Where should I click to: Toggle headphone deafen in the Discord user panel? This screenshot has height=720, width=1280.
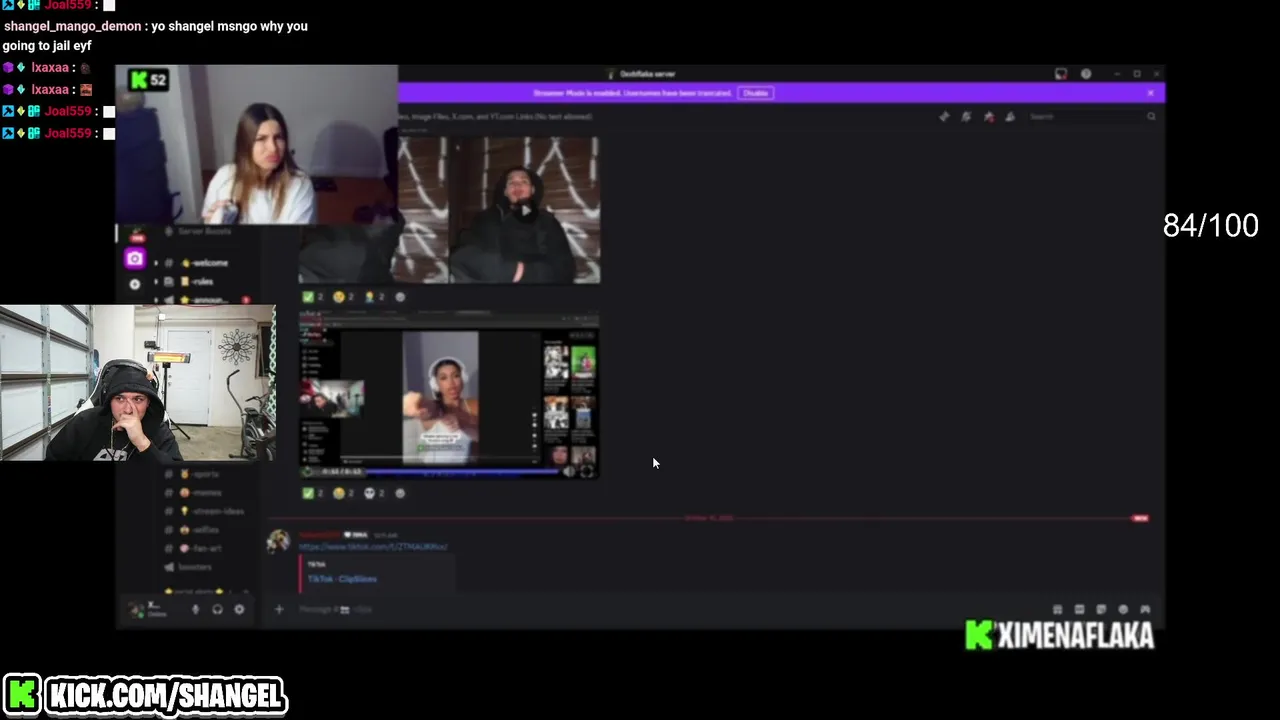click(217, 609)
